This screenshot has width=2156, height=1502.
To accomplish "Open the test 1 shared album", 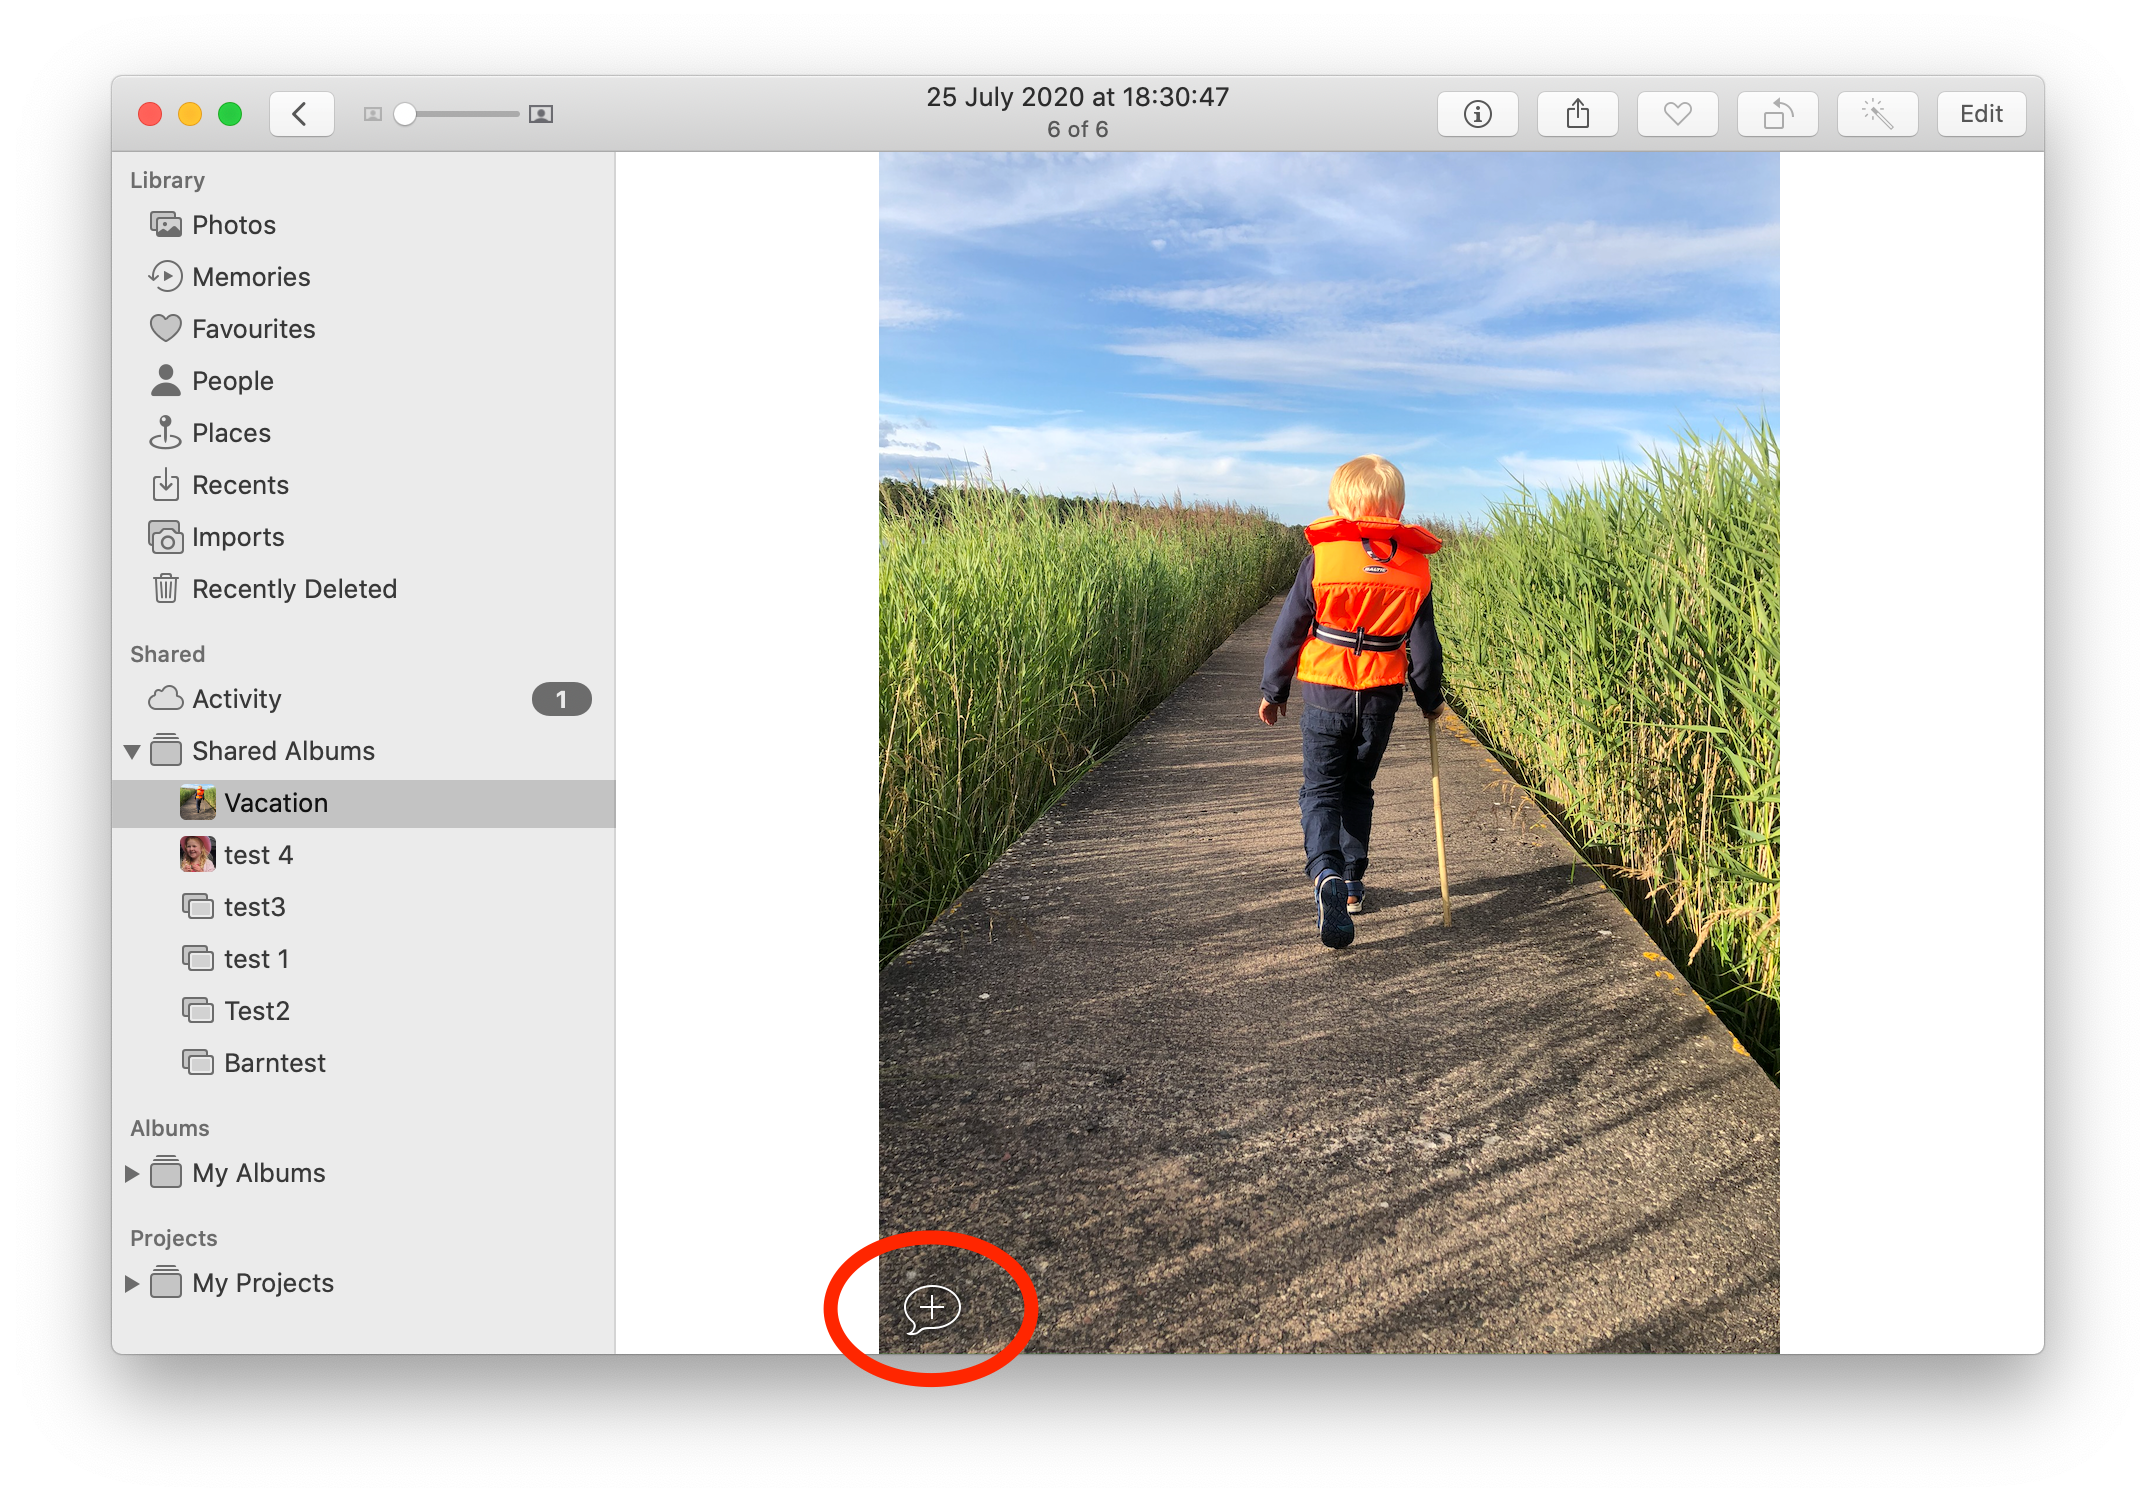I will (x=363, y=959).
